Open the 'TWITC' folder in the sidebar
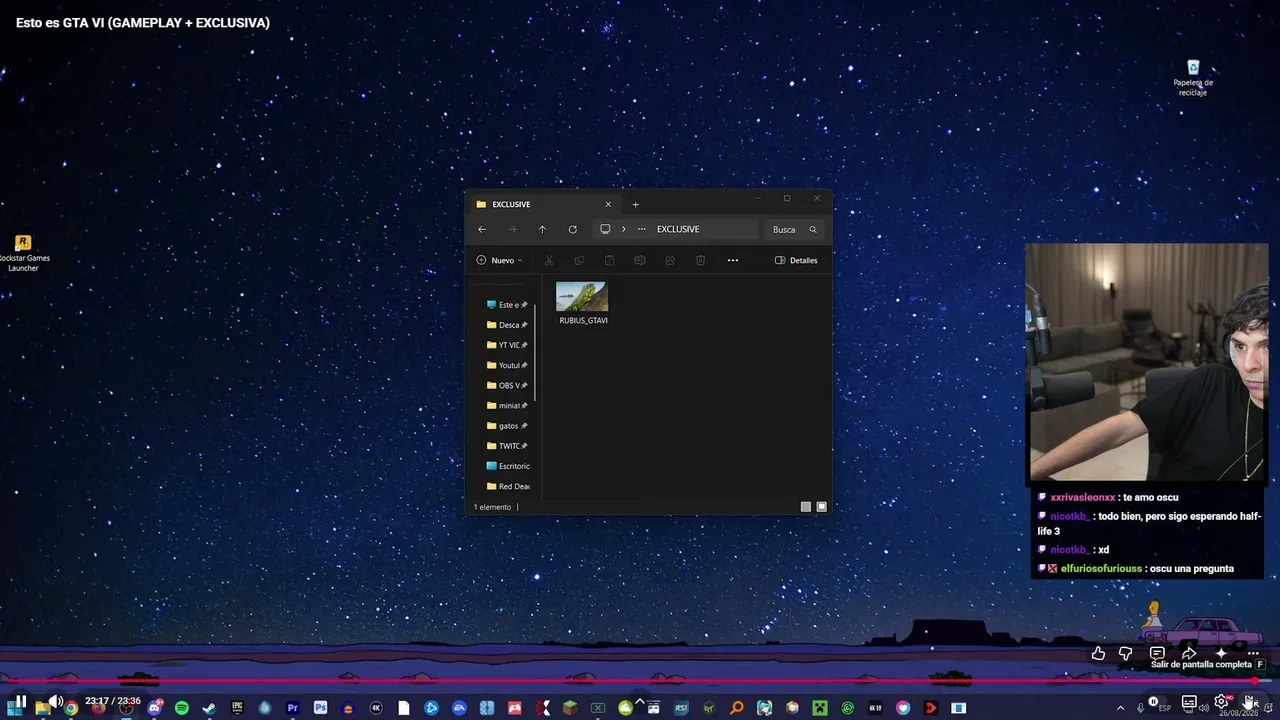The image size is (1280, 720). point(507,446)
